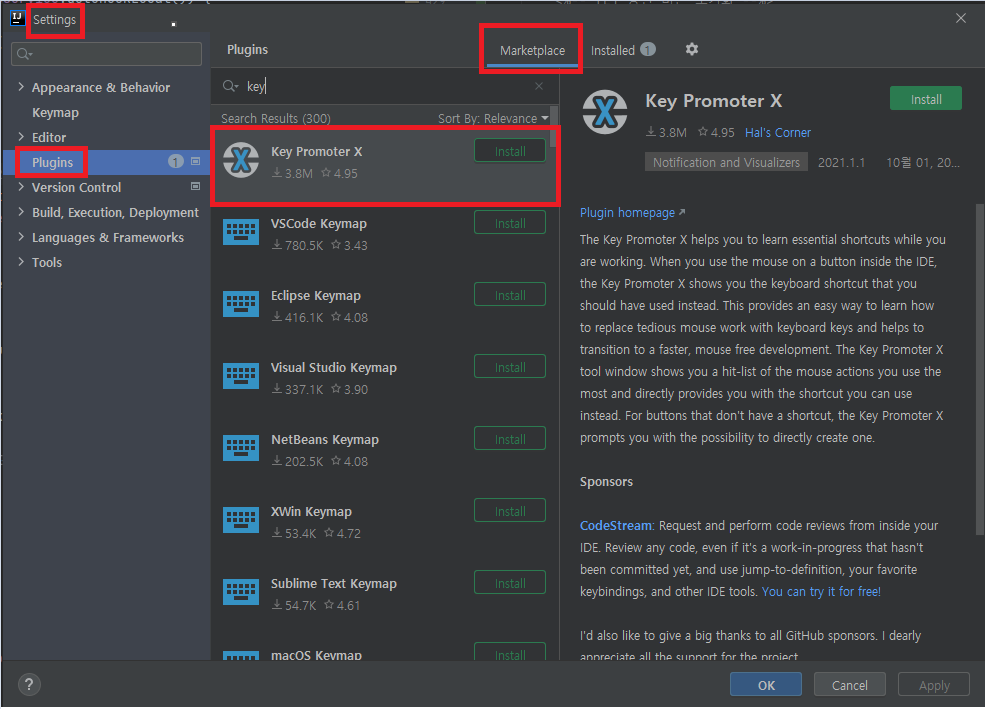Screen dimensions: 985x709
Task: Click the IntelliJ logo in title bar
Action: (18, 18)
